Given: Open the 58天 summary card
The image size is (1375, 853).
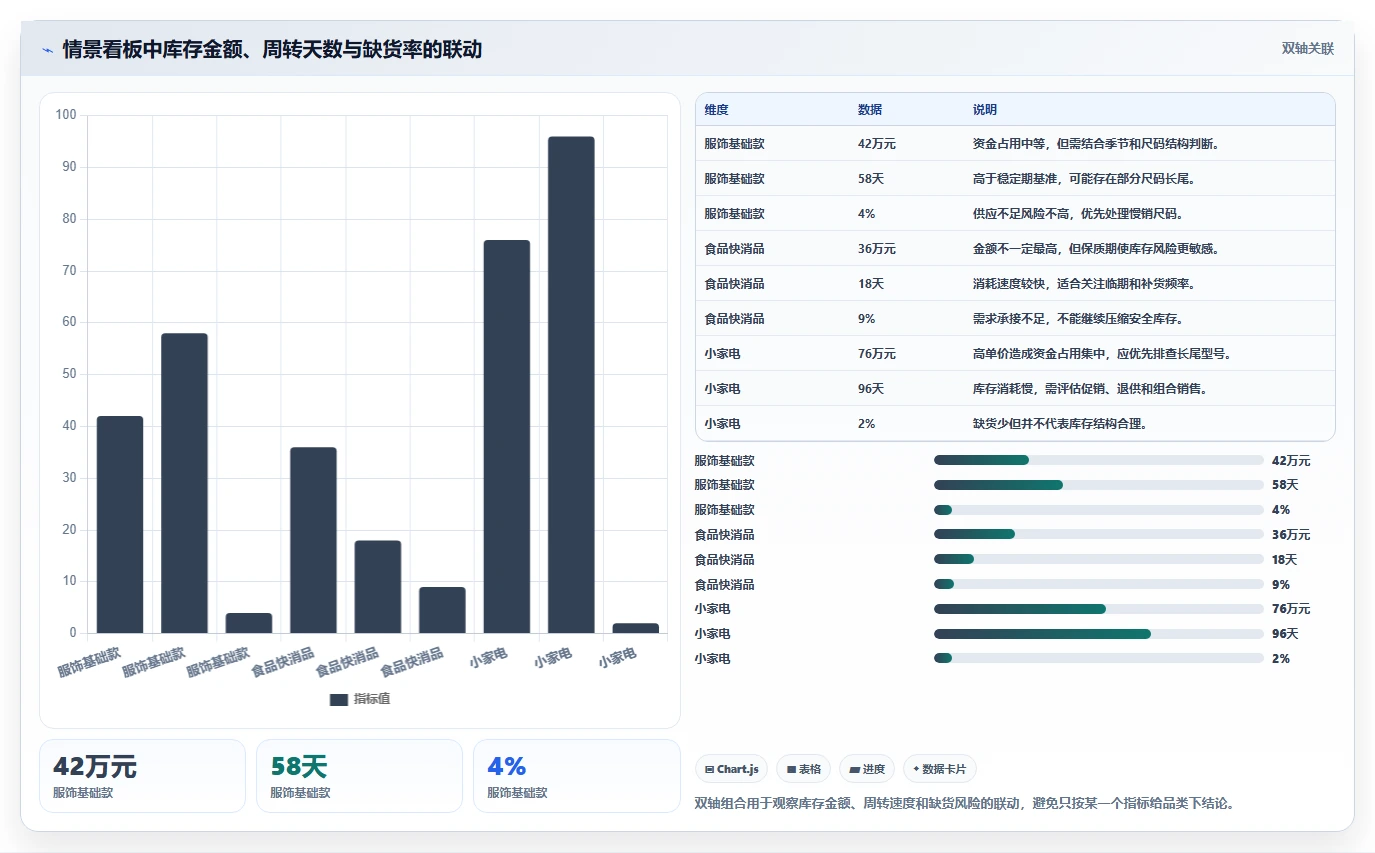Looking at the screenshot, I should 359,776.
